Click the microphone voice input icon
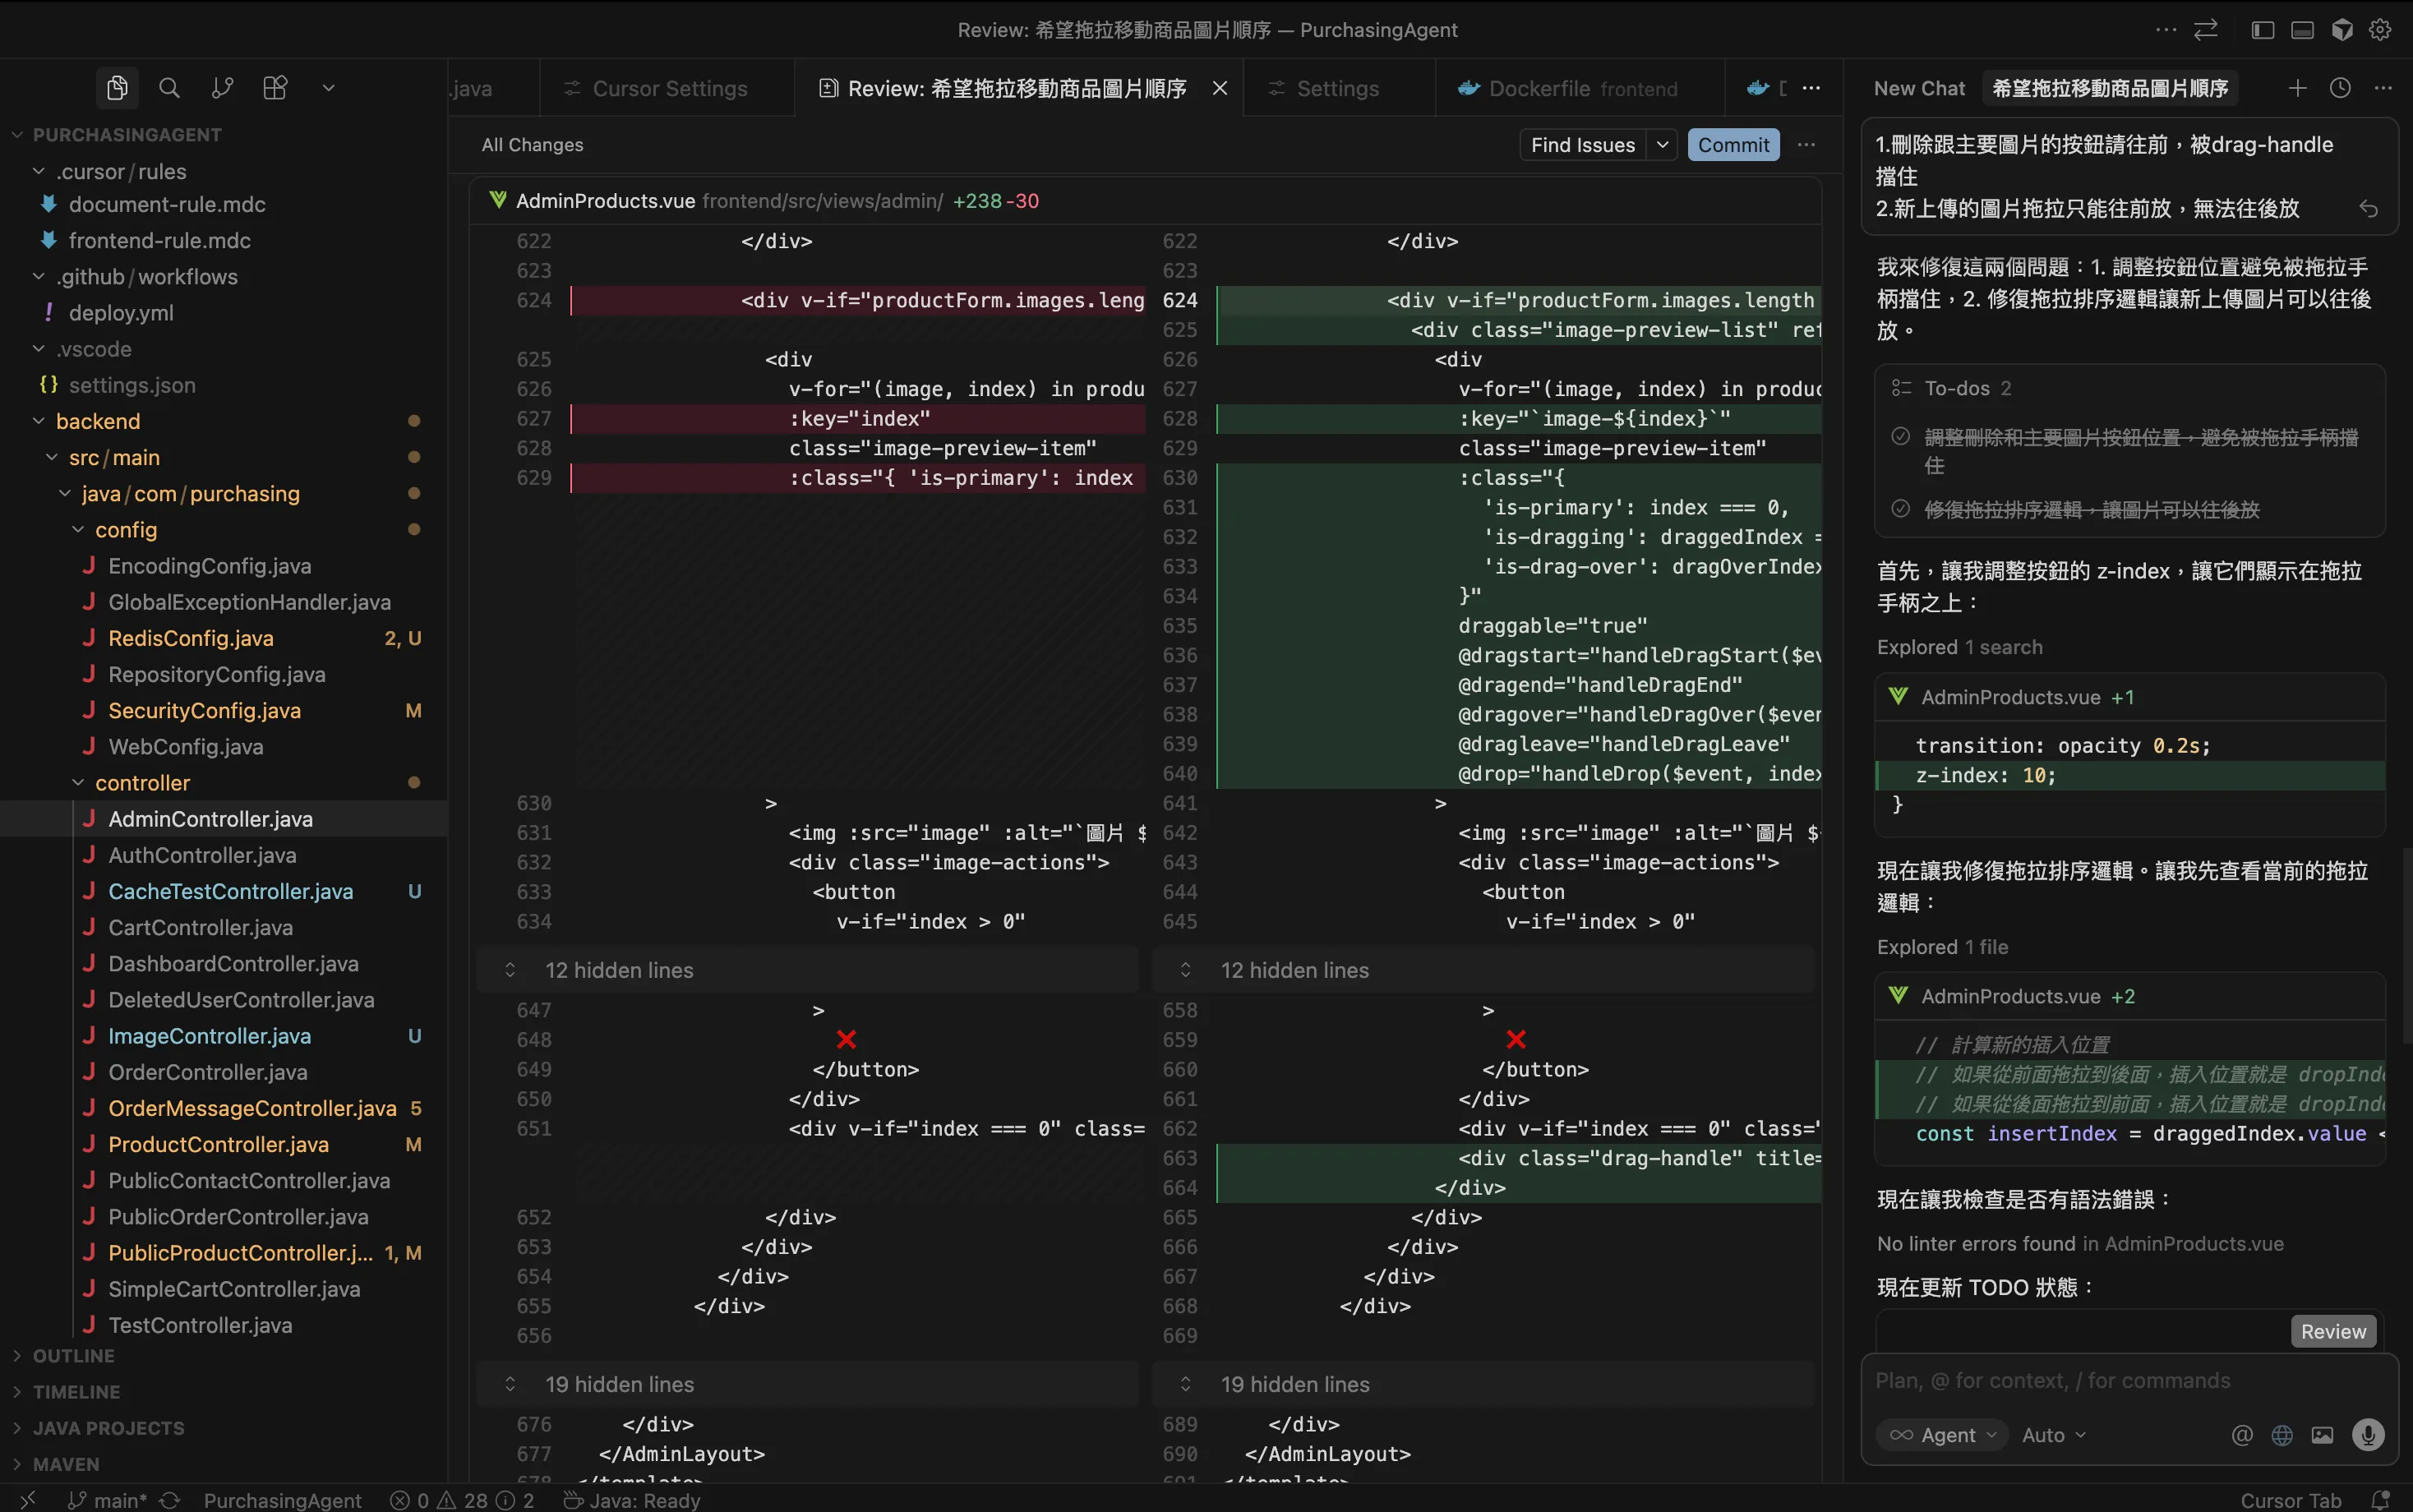This screenshot has width=2413, height=1512. point(2367,1435)
